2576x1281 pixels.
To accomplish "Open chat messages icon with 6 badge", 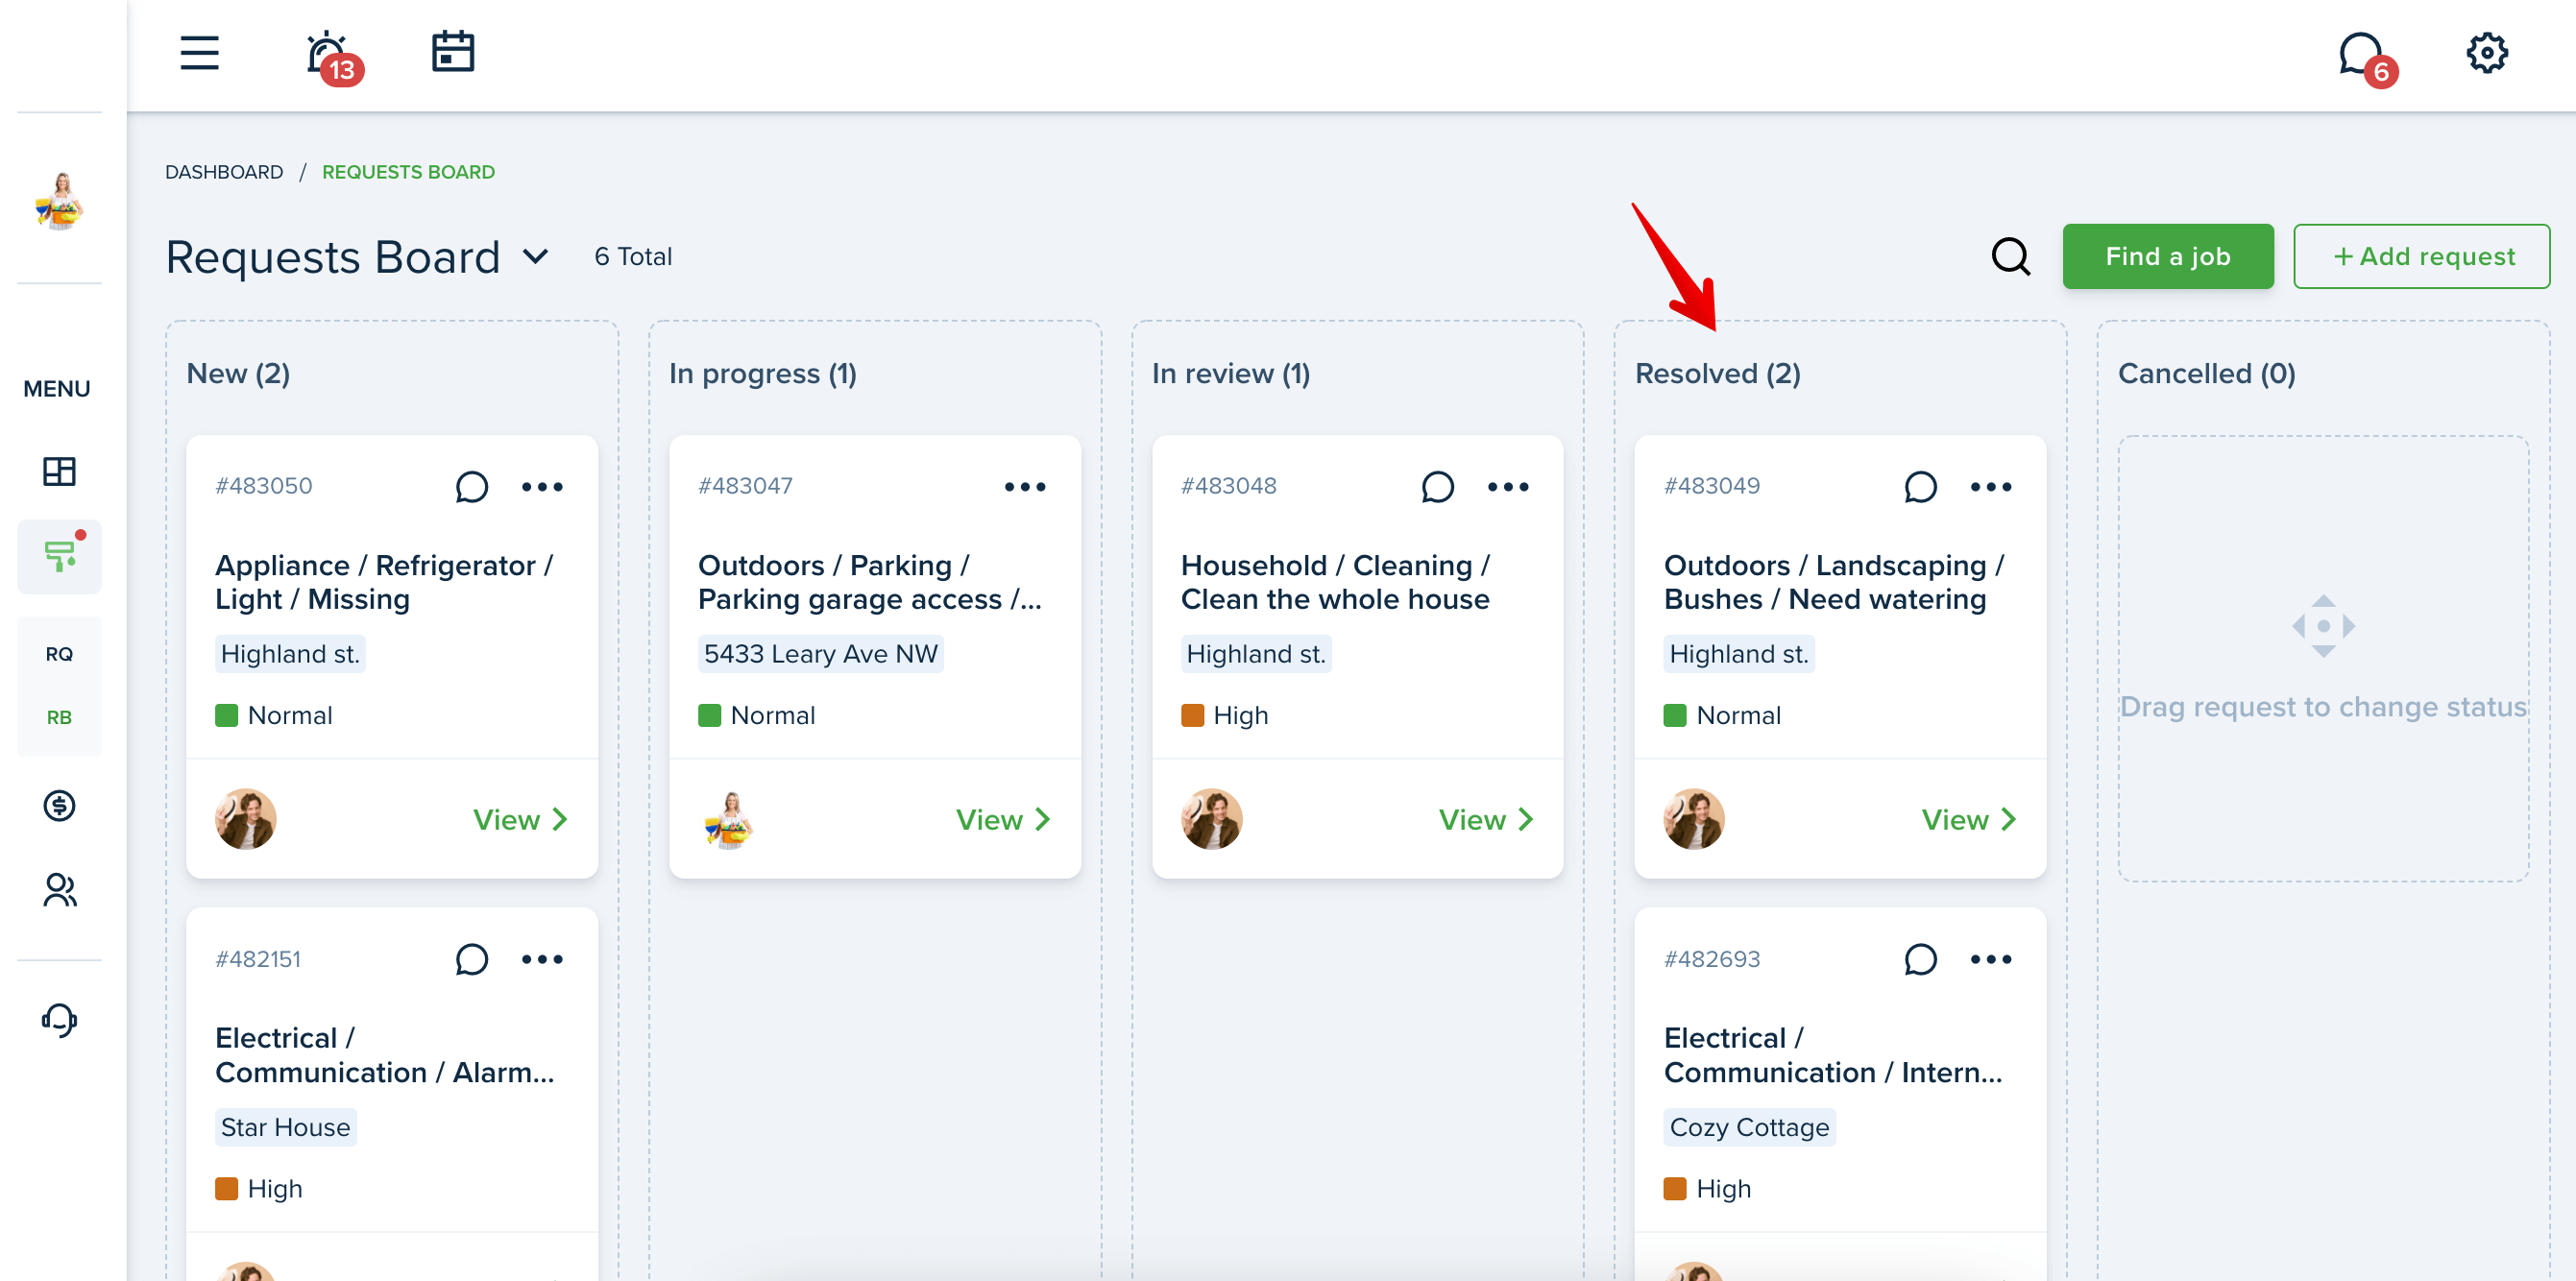I will [x=2366, y=58].
